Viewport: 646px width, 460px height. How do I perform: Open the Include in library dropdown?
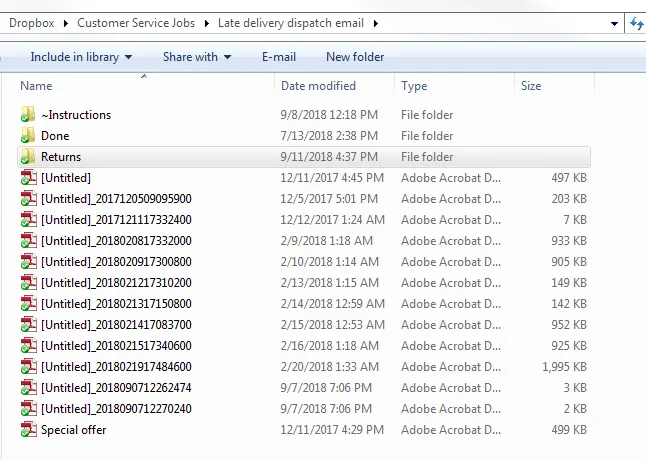tap(81, 57)
